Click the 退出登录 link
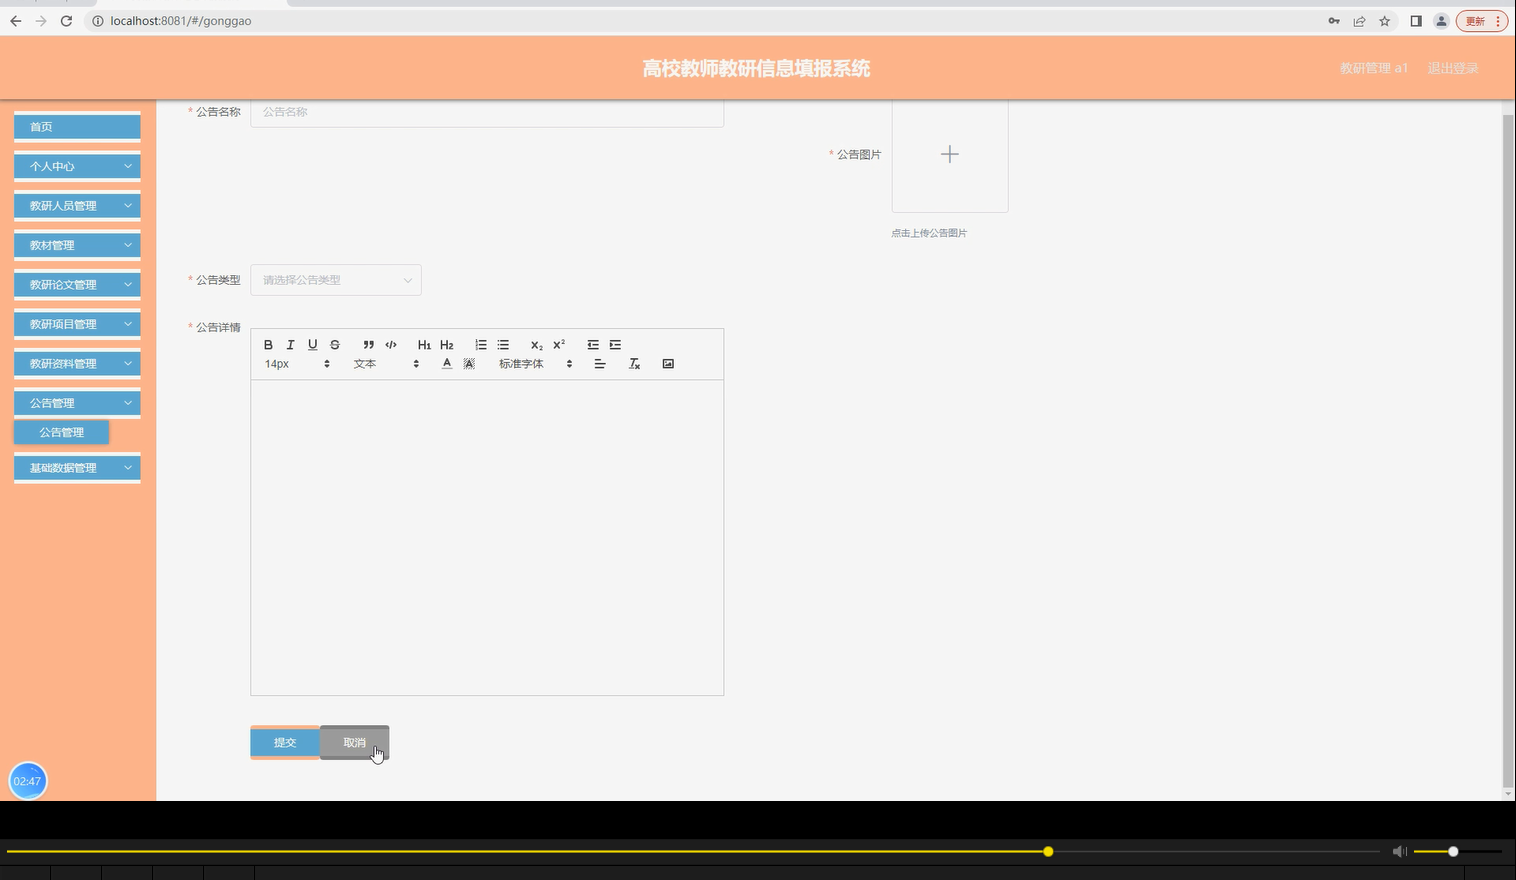The height and width of the screenshot is (880, 1516). [1452, 68]
